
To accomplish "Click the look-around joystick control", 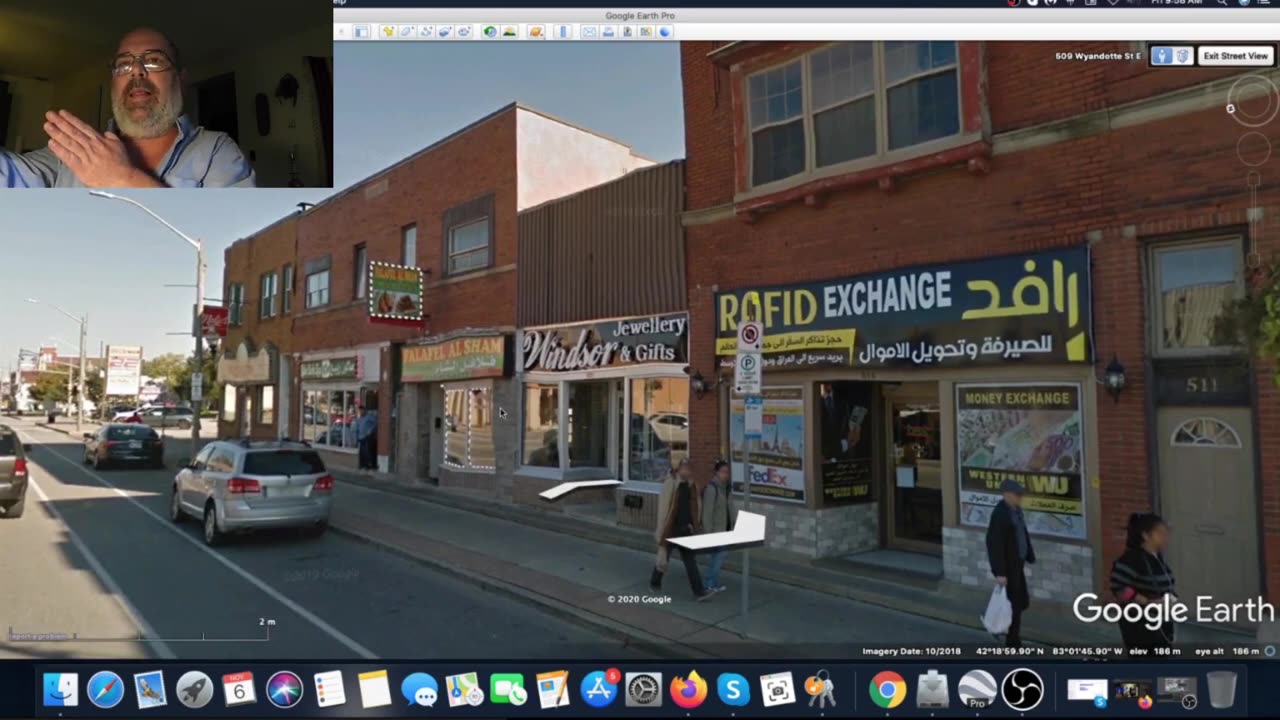I will (x=1254, y=100).
